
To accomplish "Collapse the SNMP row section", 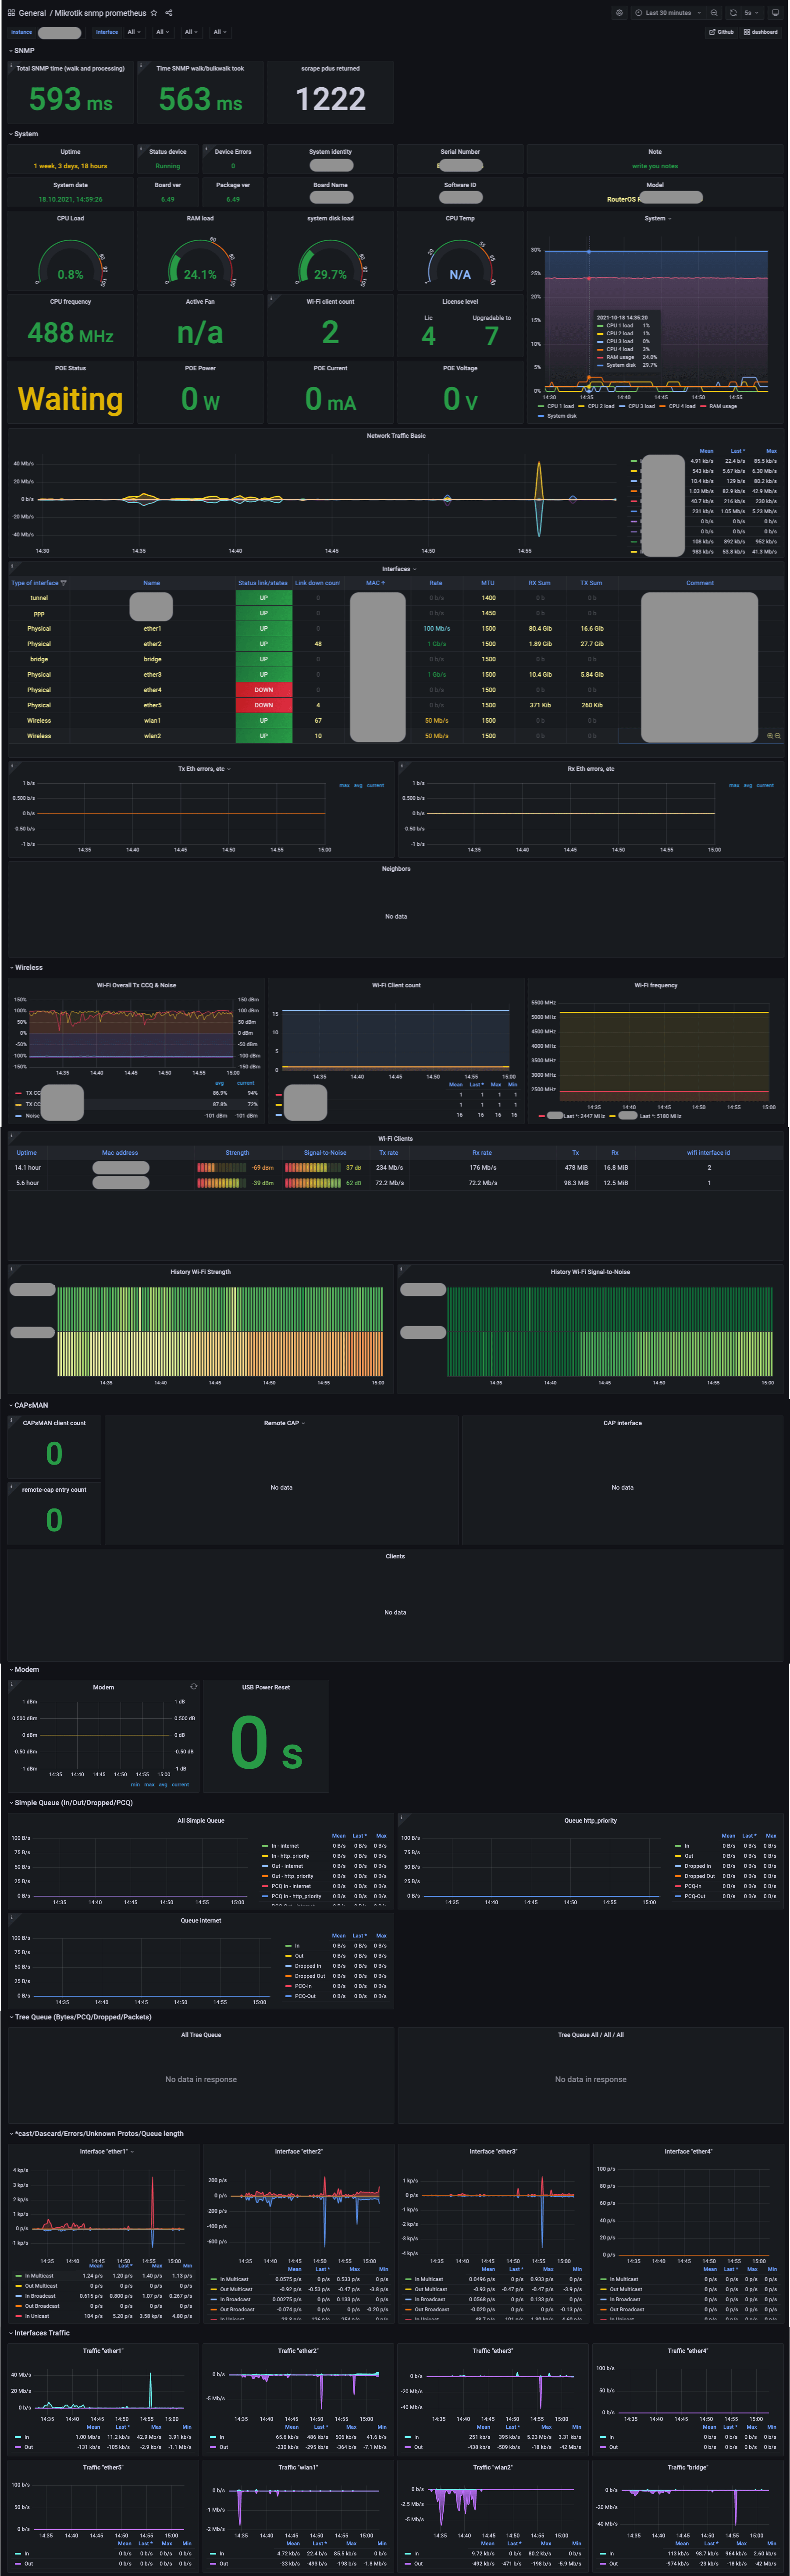I will (23, 50).
